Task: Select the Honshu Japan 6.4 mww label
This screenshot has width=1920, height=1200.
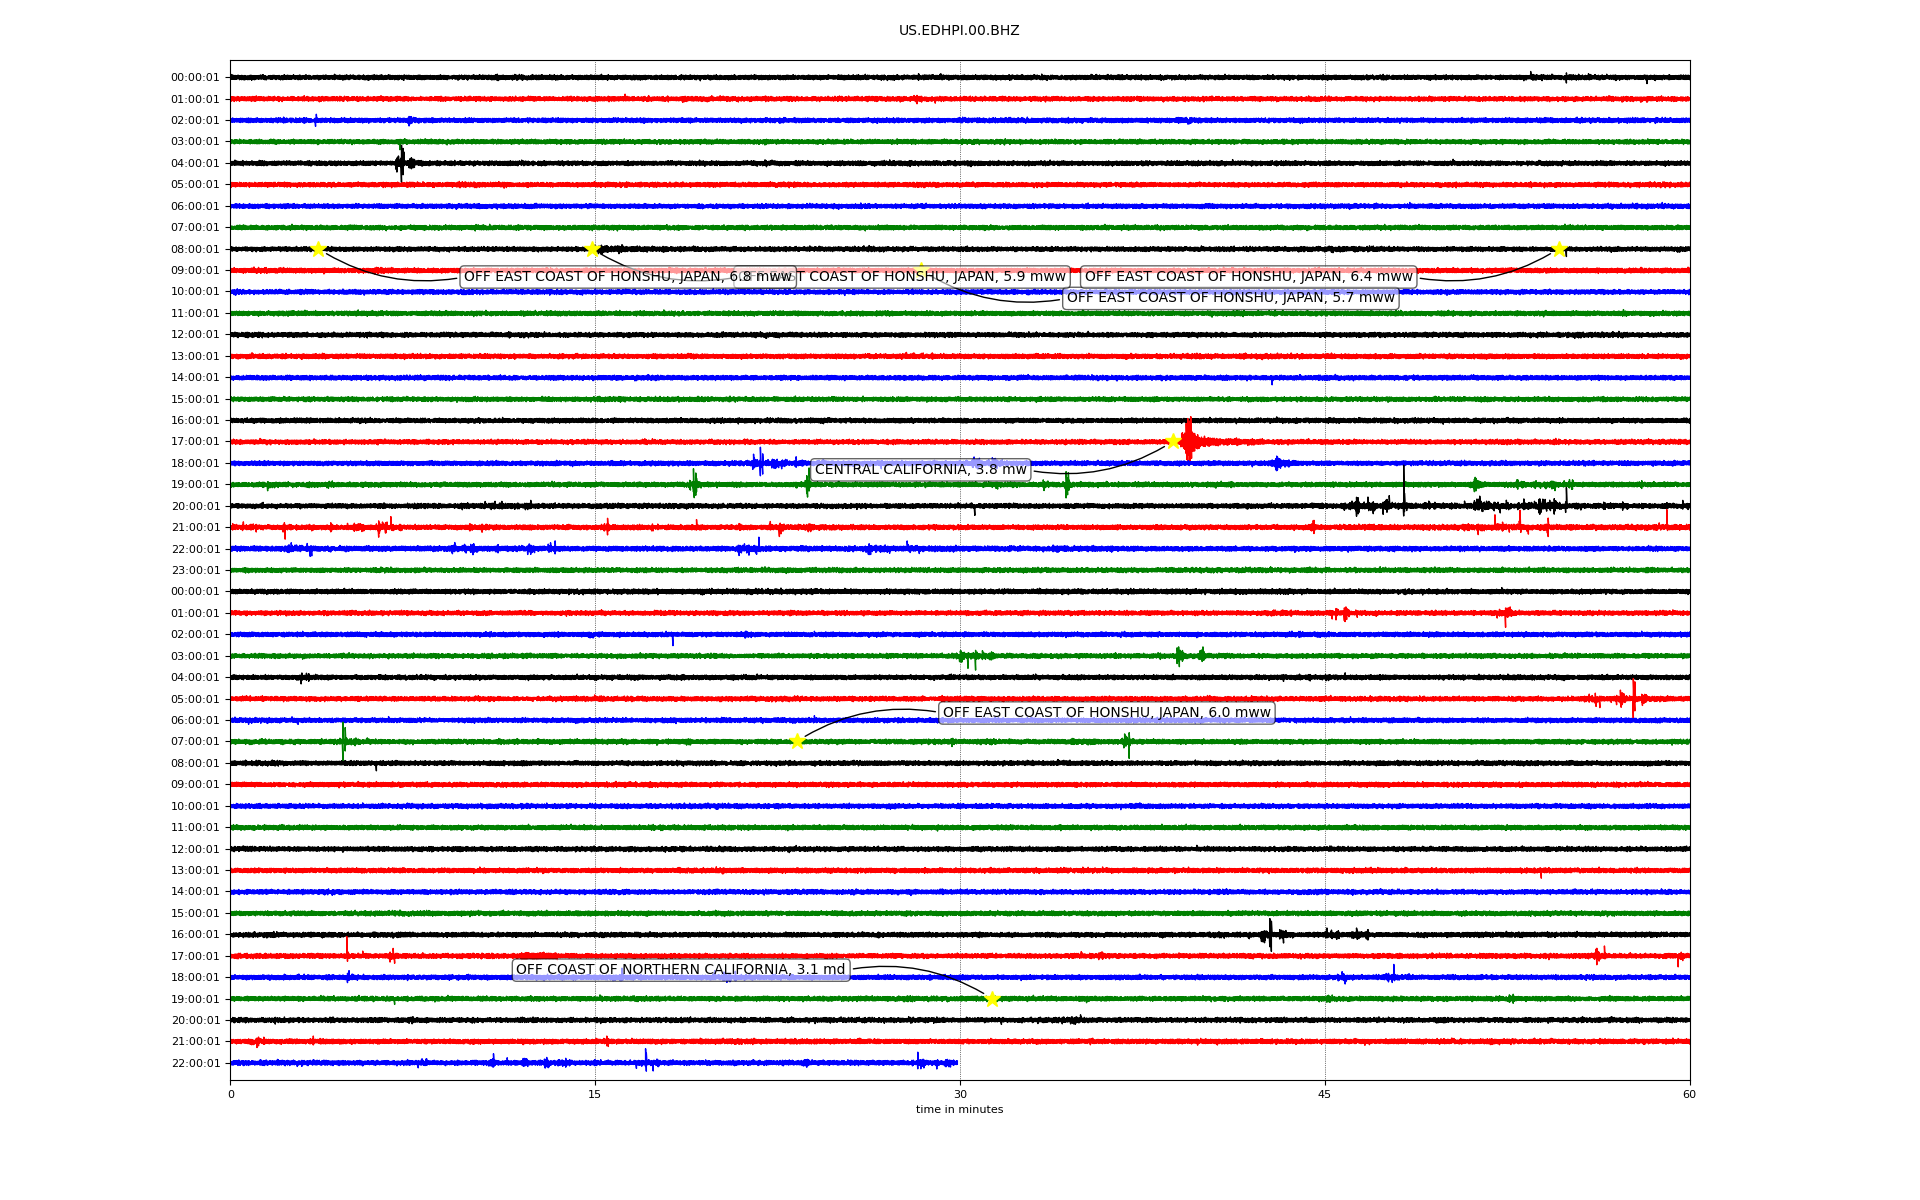Action: point(1248,277)
